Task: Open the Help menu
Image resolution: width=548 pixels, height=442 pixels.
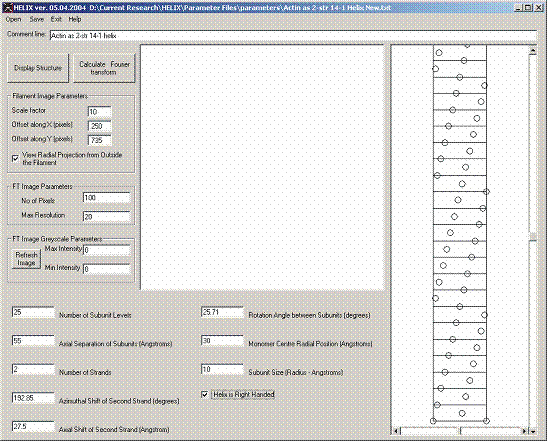Action: (x=75, y=20)
